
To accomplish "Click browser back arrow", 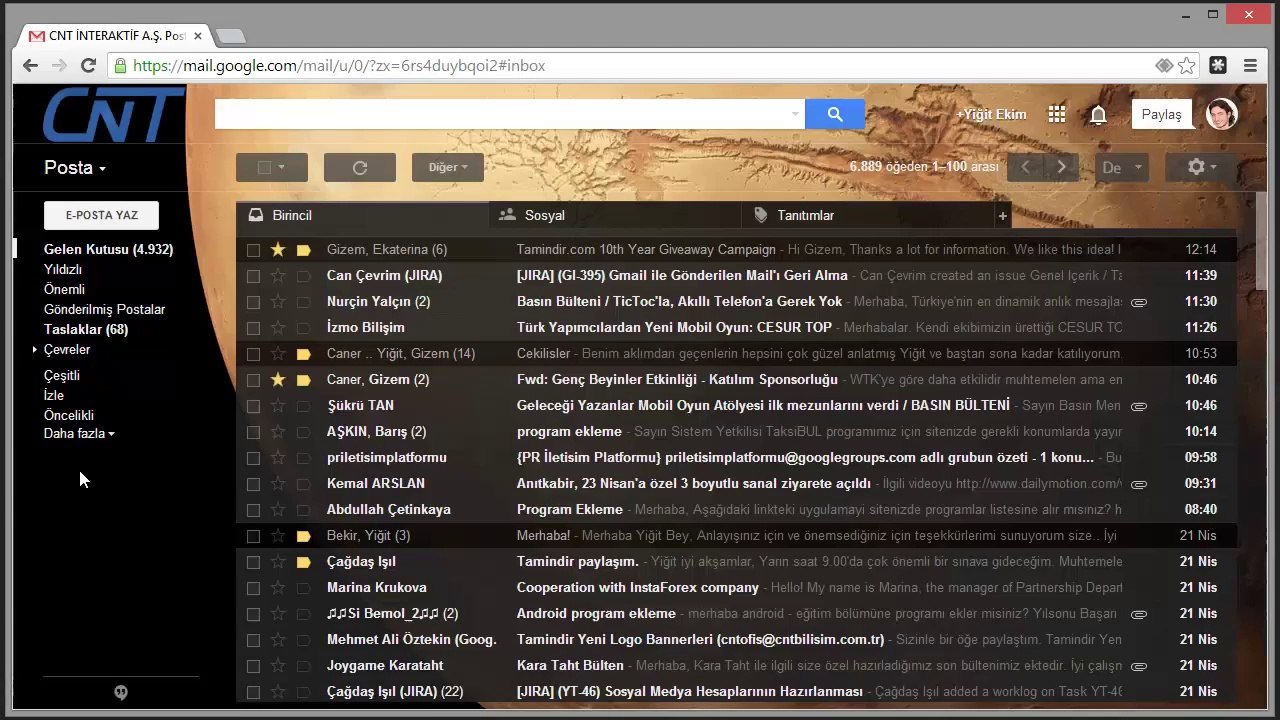I will [x=30, y=65].
